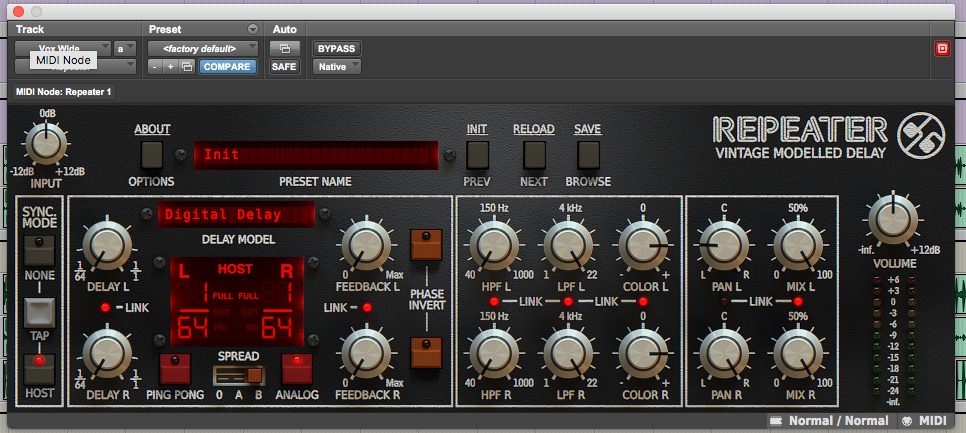The height and width of the screenshot is (433, 966).
Task: Open the factory default preset dropdown
Action: point(203,49)
